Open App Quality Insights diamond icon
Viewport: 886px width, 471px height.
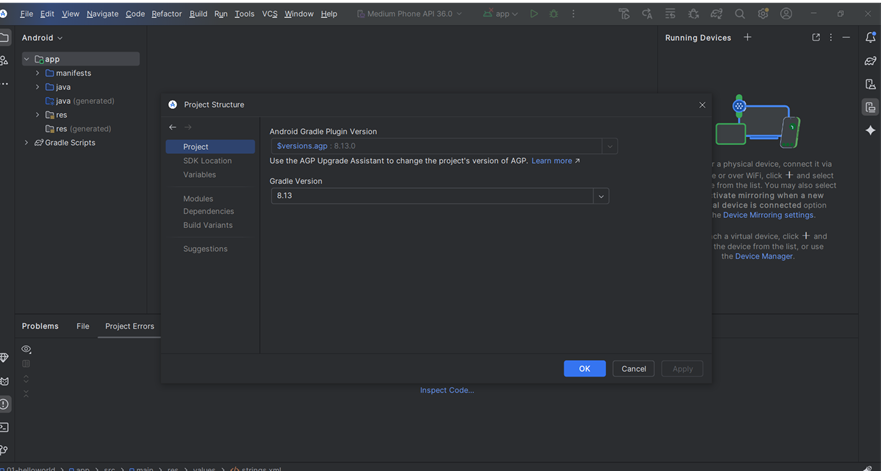4,358
